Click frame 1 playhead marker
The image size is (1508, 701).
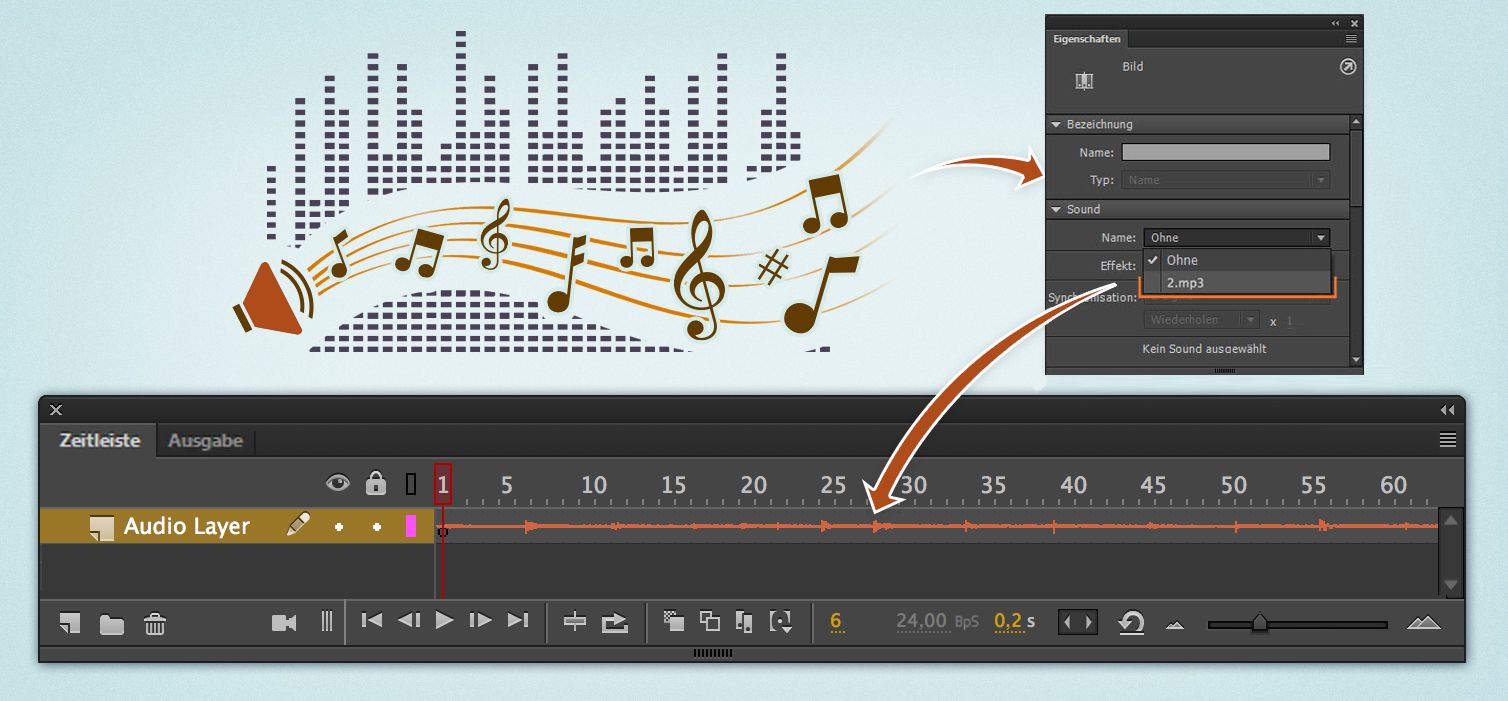tap(443, 484)
